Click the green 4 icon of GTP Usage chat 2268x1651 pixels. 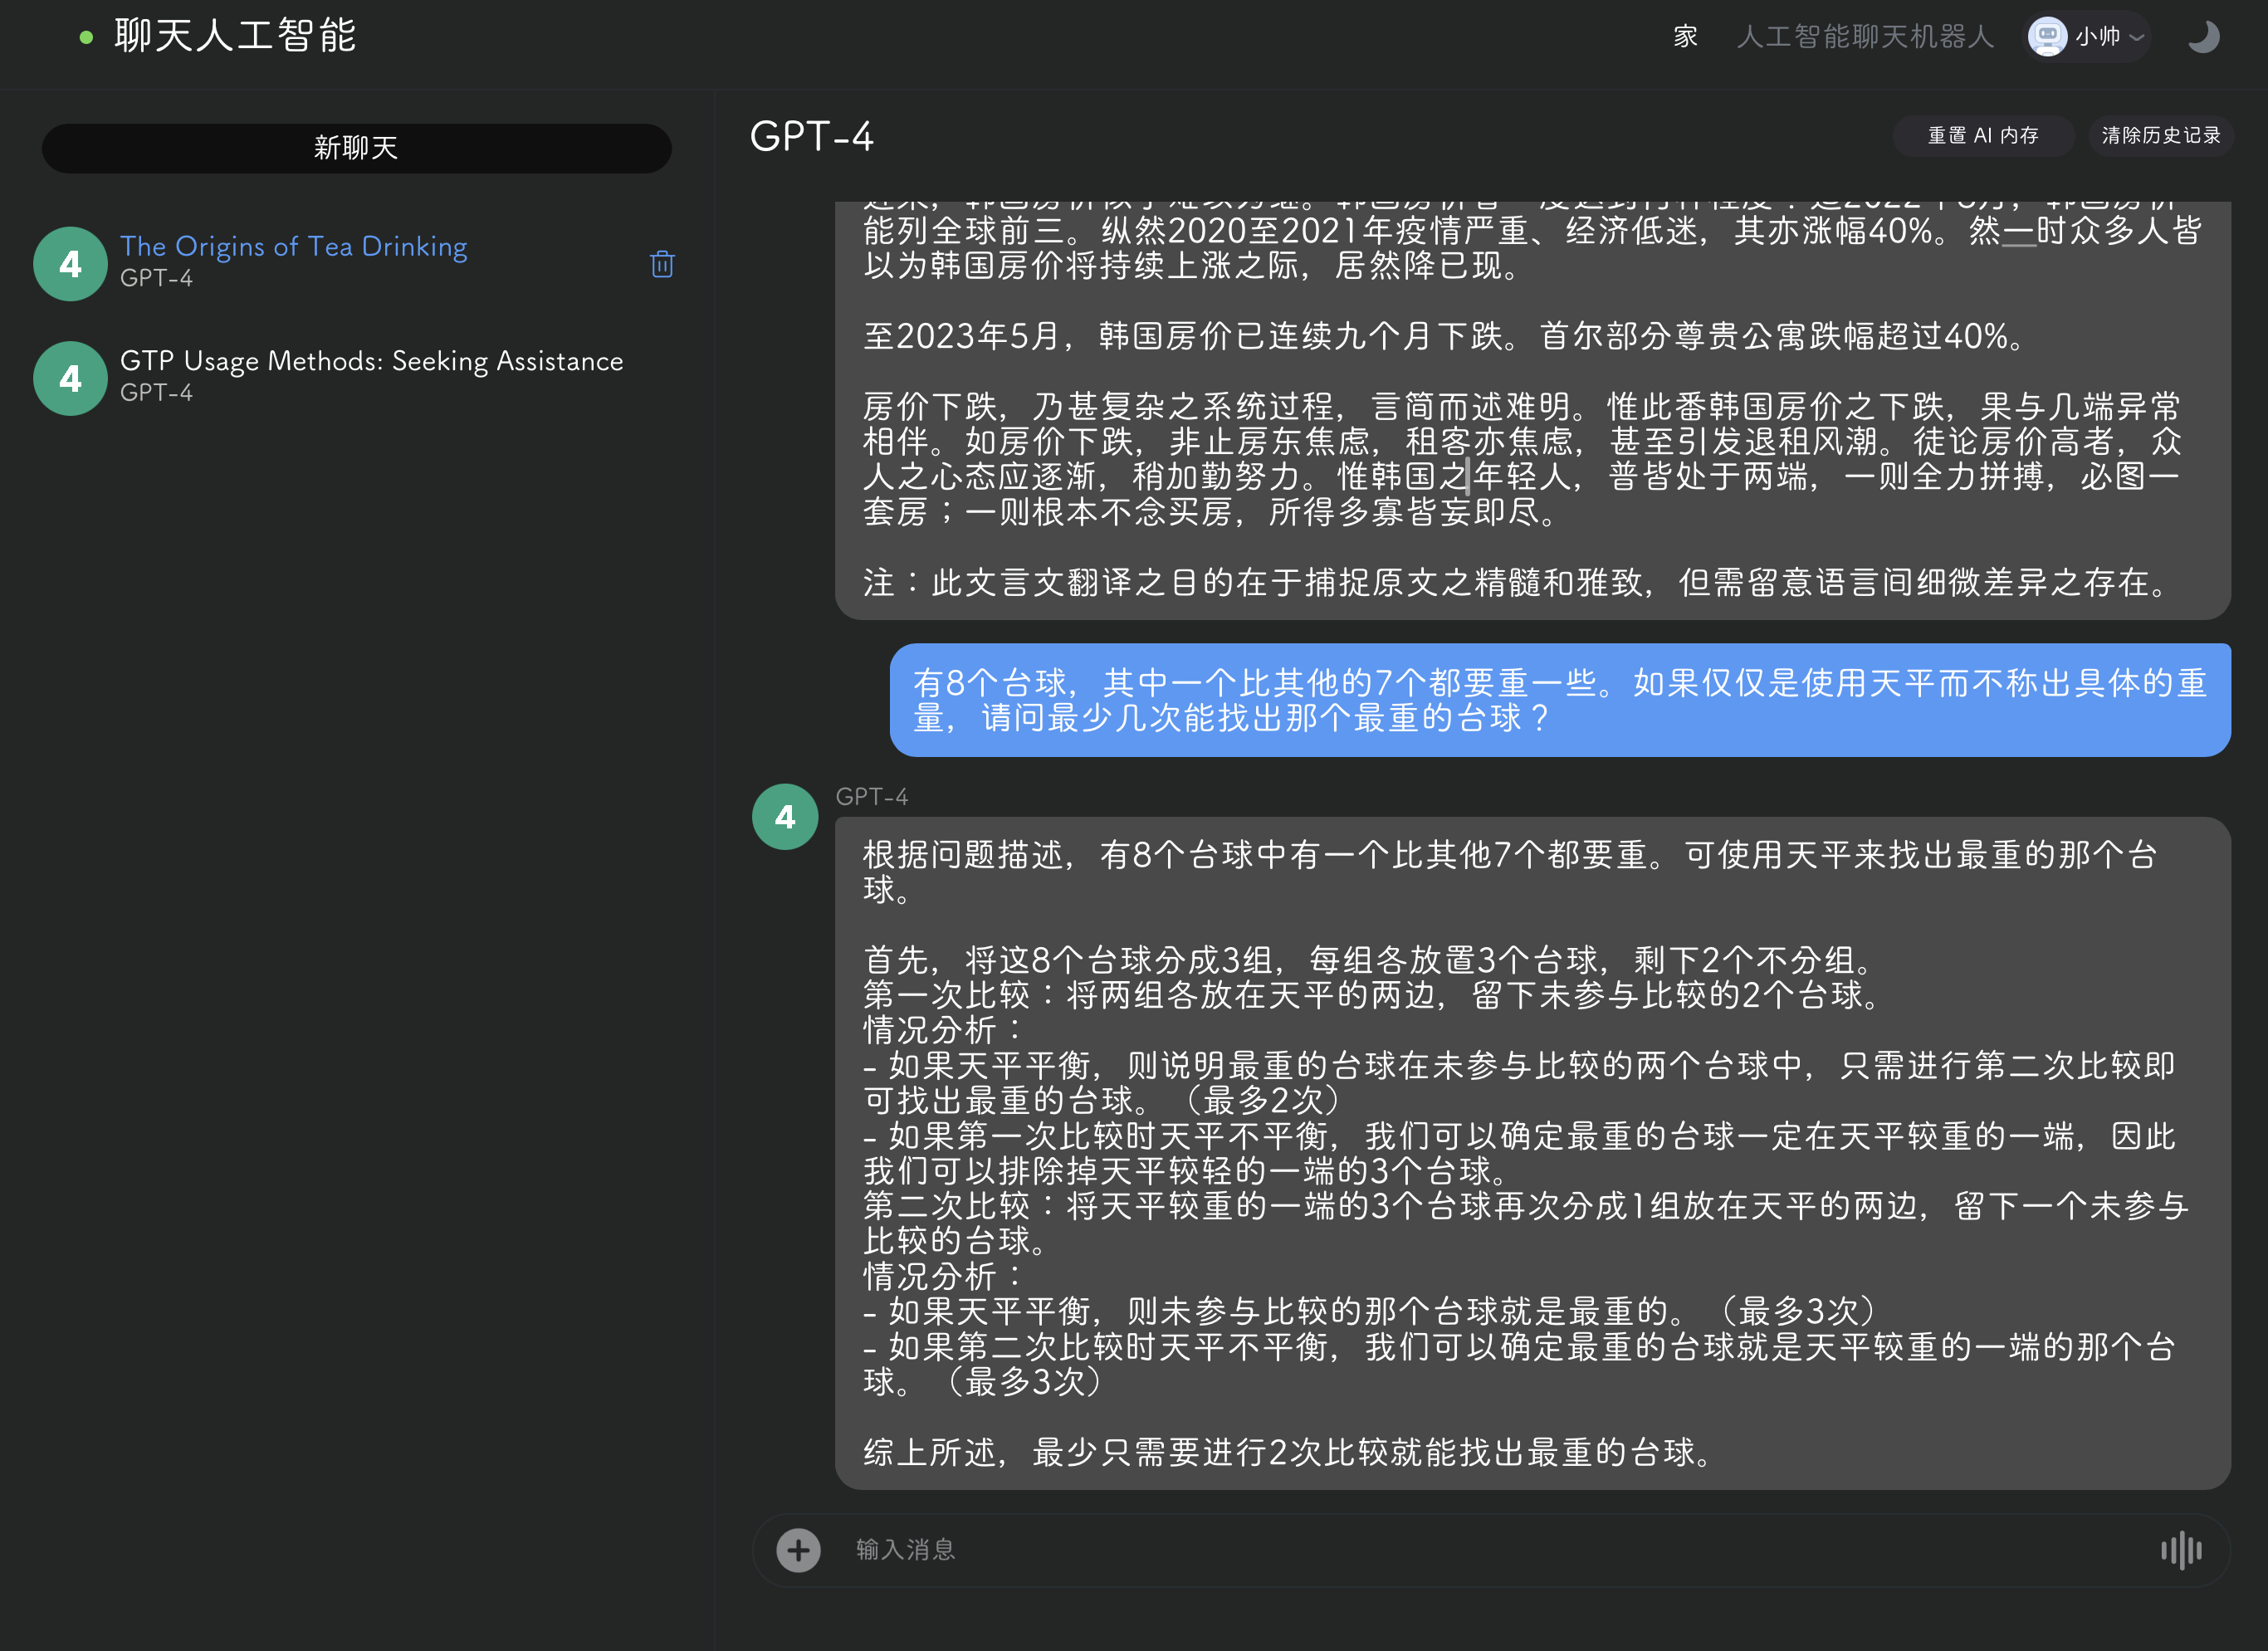tap(70, 379)
